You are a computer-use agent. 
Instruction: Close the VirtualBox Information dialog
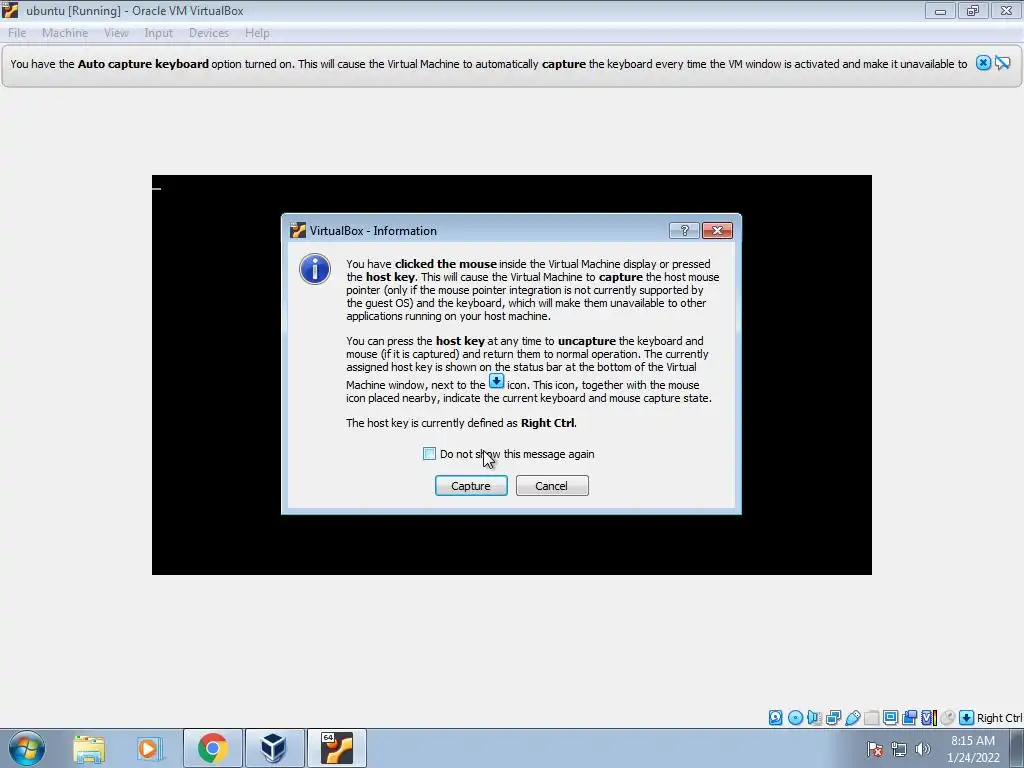pyautogui.click(x=717, y=230)
